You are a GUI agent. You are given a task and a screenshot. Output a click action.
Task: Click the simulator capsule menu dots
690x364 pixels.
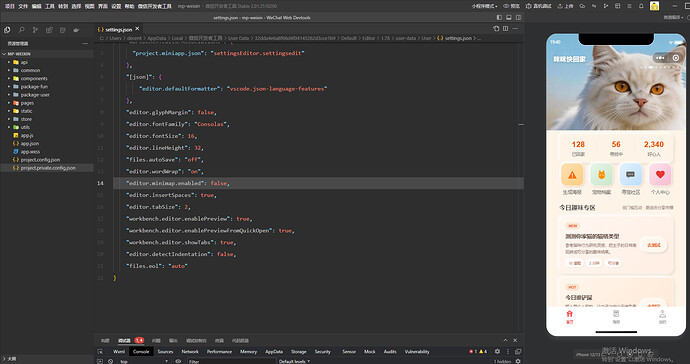click(x=660, y=58)
